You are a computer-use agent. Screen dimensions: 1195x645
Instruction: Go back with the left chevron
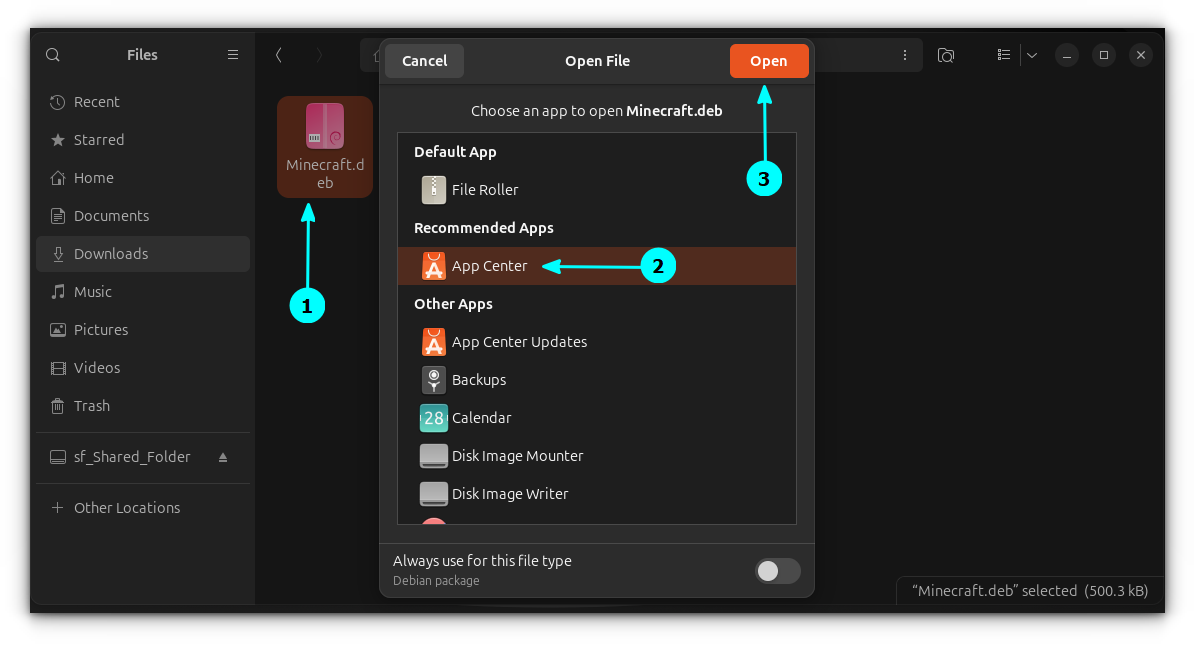click(279, 55)
